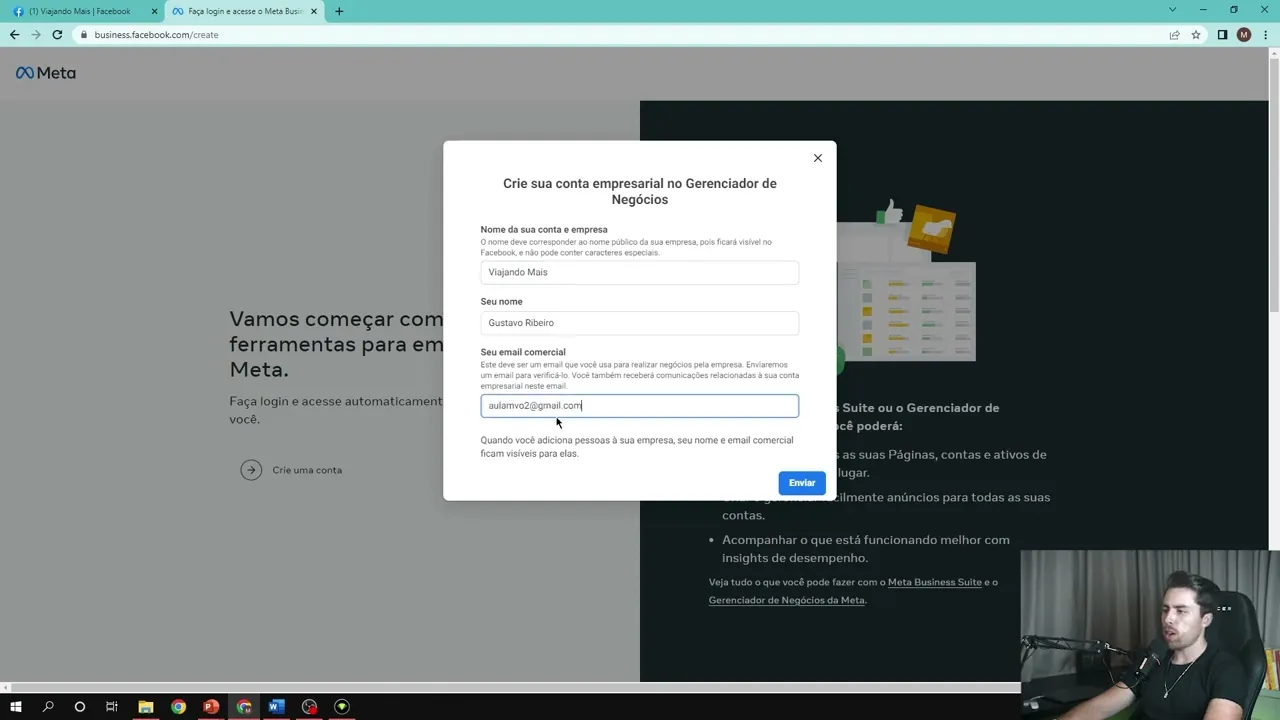The width and height of the screenshot is (1280, 720).
Task: Click the Meta logo
Action: 46,73
